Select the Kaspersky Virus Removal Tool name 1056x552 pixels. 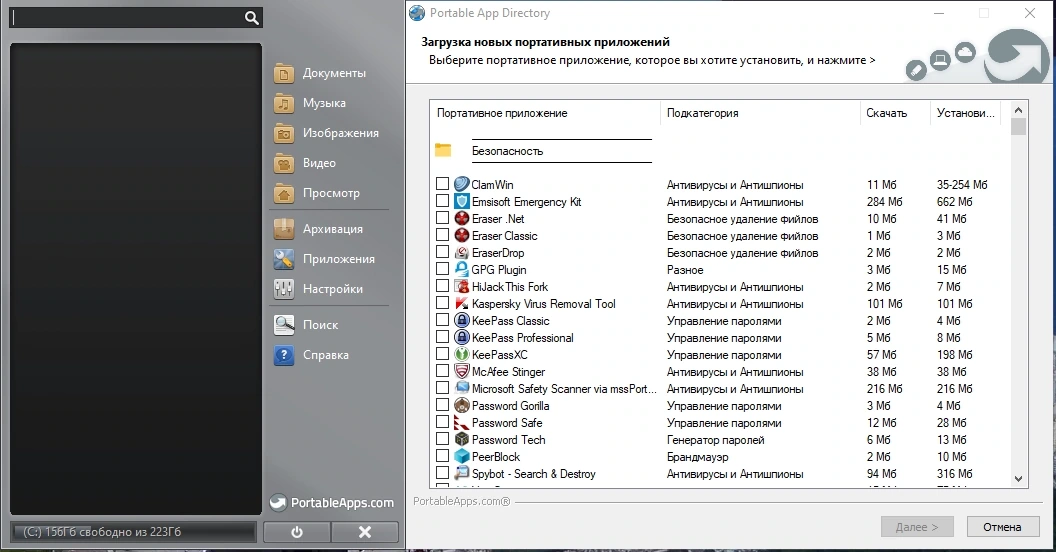tap(543, 304)
